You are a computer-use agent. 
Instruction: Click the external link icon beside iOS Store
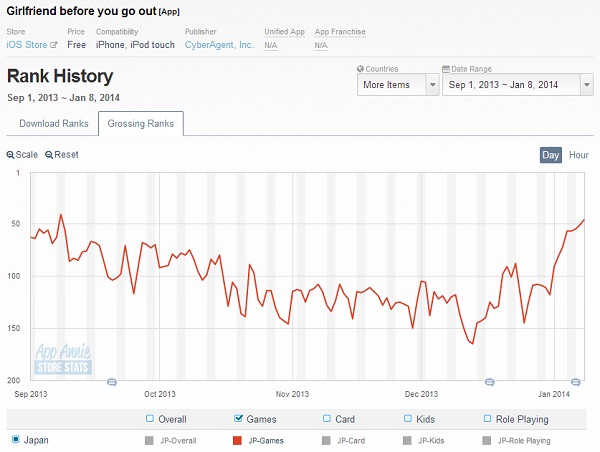coord(54,45)
